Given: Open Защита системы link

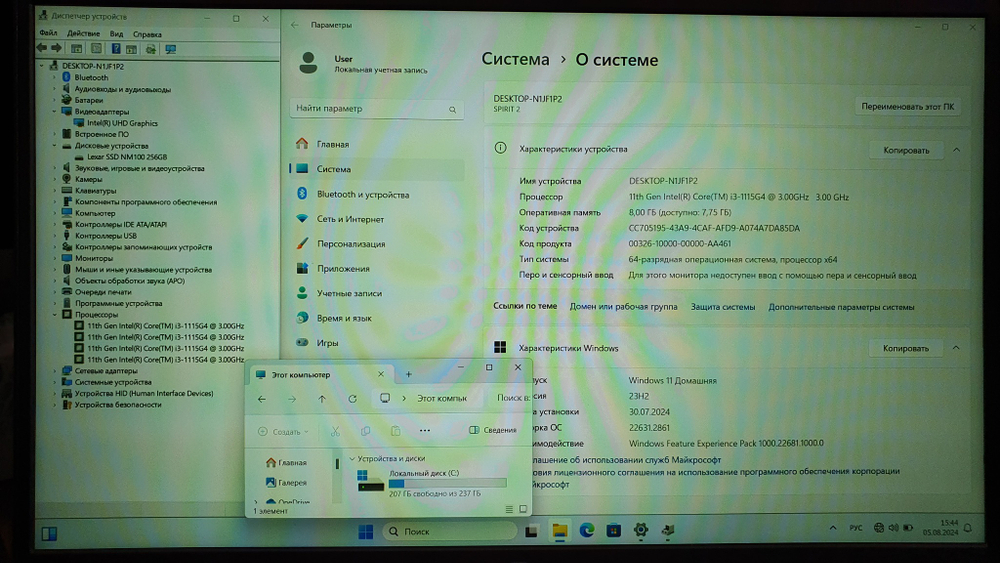Looking at the screenshot, I should coord(723,307).
